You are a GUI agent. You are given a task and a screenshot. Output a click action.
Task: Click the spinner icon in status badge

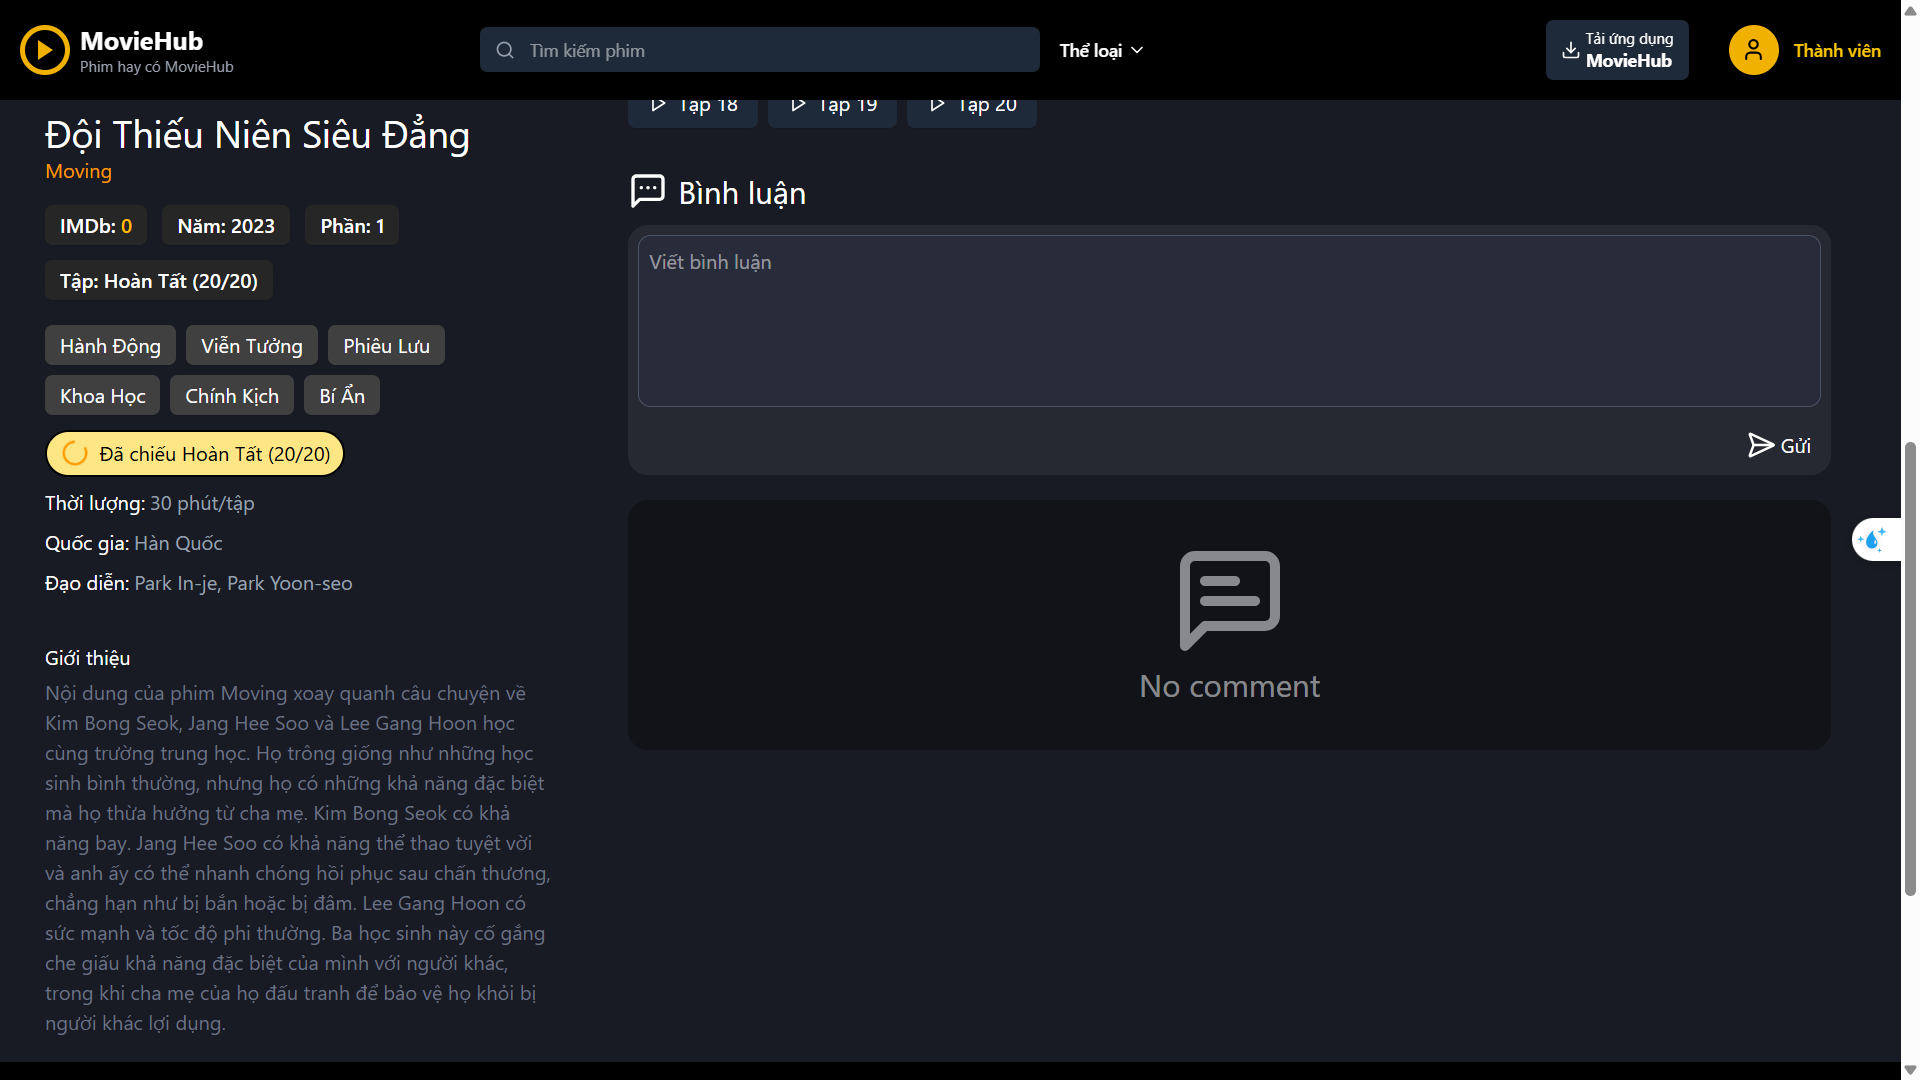(75, 454)
